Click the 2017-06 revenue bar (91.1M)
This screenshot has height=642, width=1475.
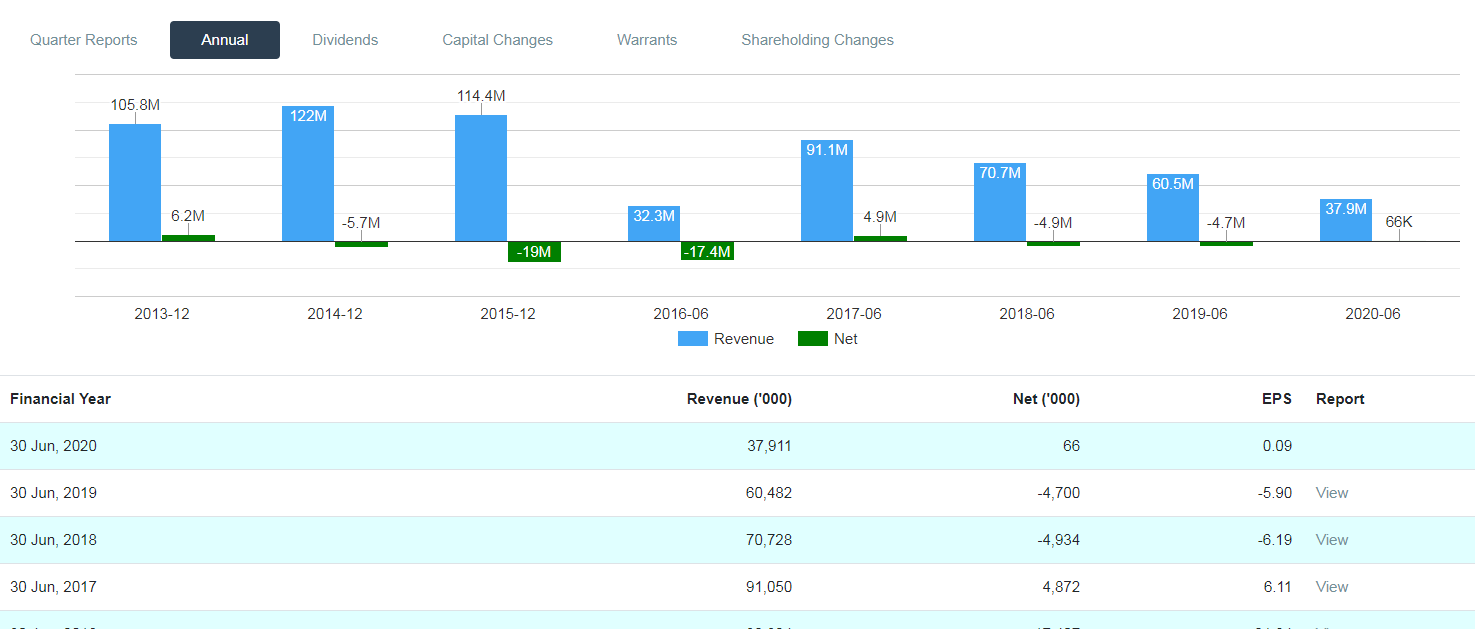tap(827, 192)
